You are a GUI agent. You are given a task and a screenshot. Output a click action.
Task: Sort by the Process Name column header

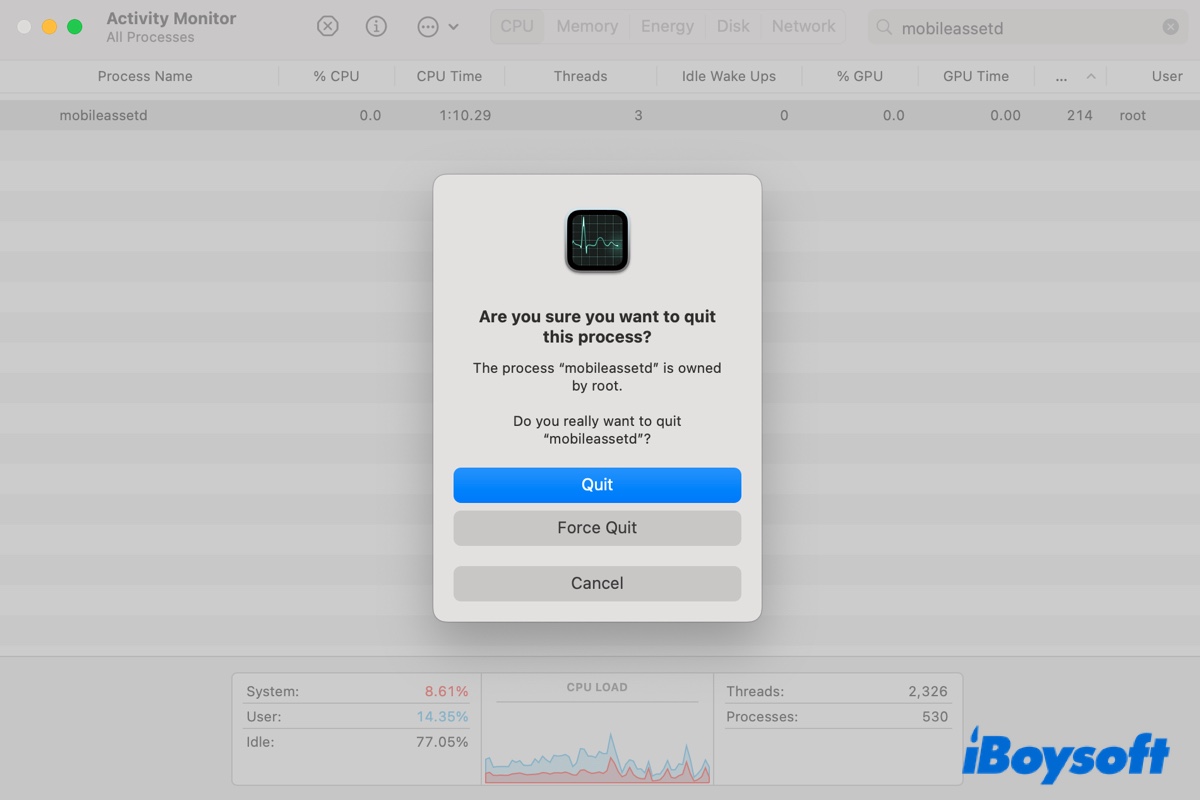[145, 76]
